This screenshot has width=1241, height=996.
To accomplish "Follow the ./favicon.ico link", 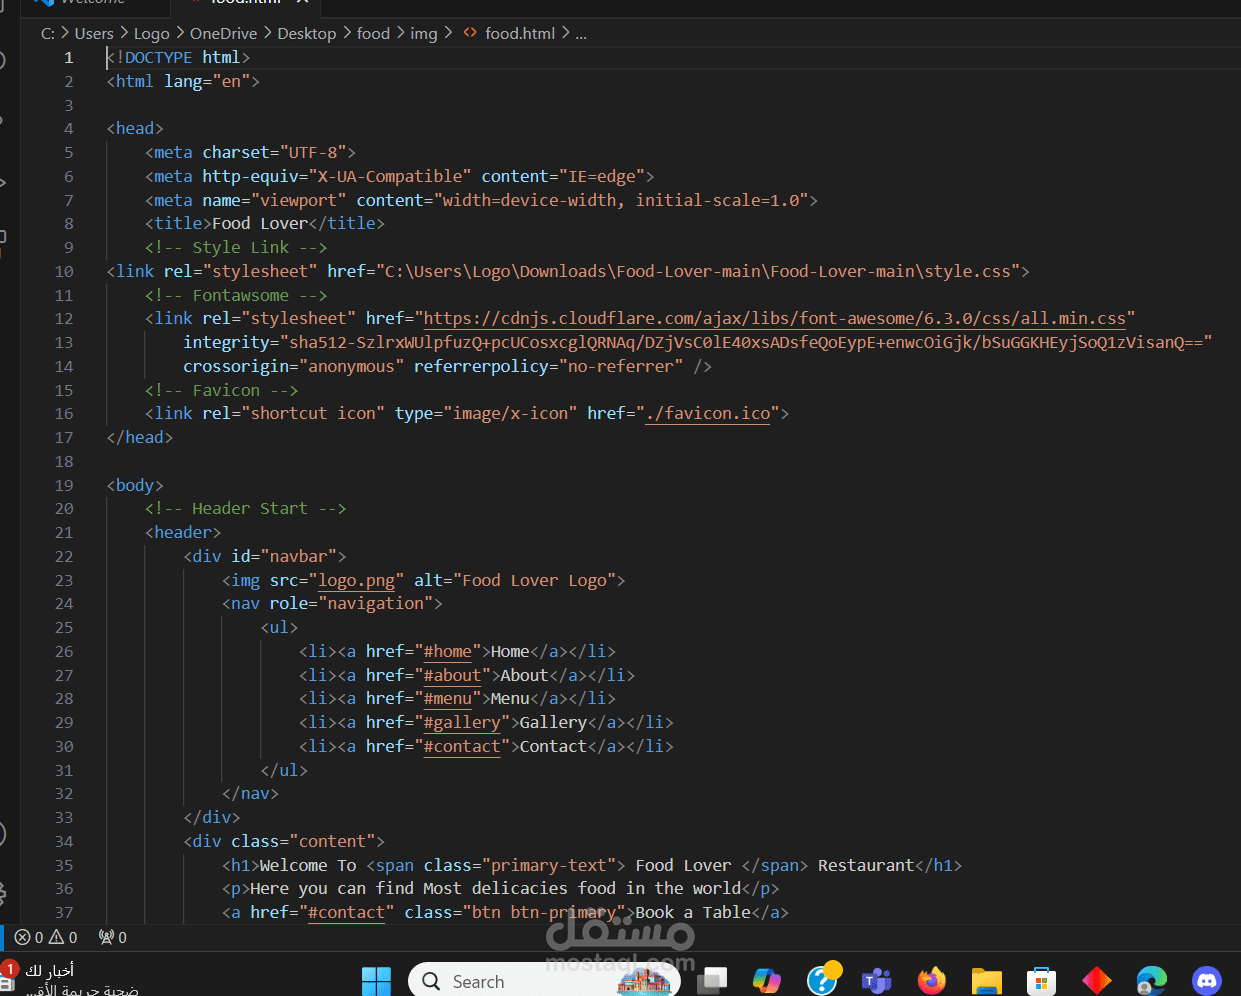I will [x=708, y=413].
